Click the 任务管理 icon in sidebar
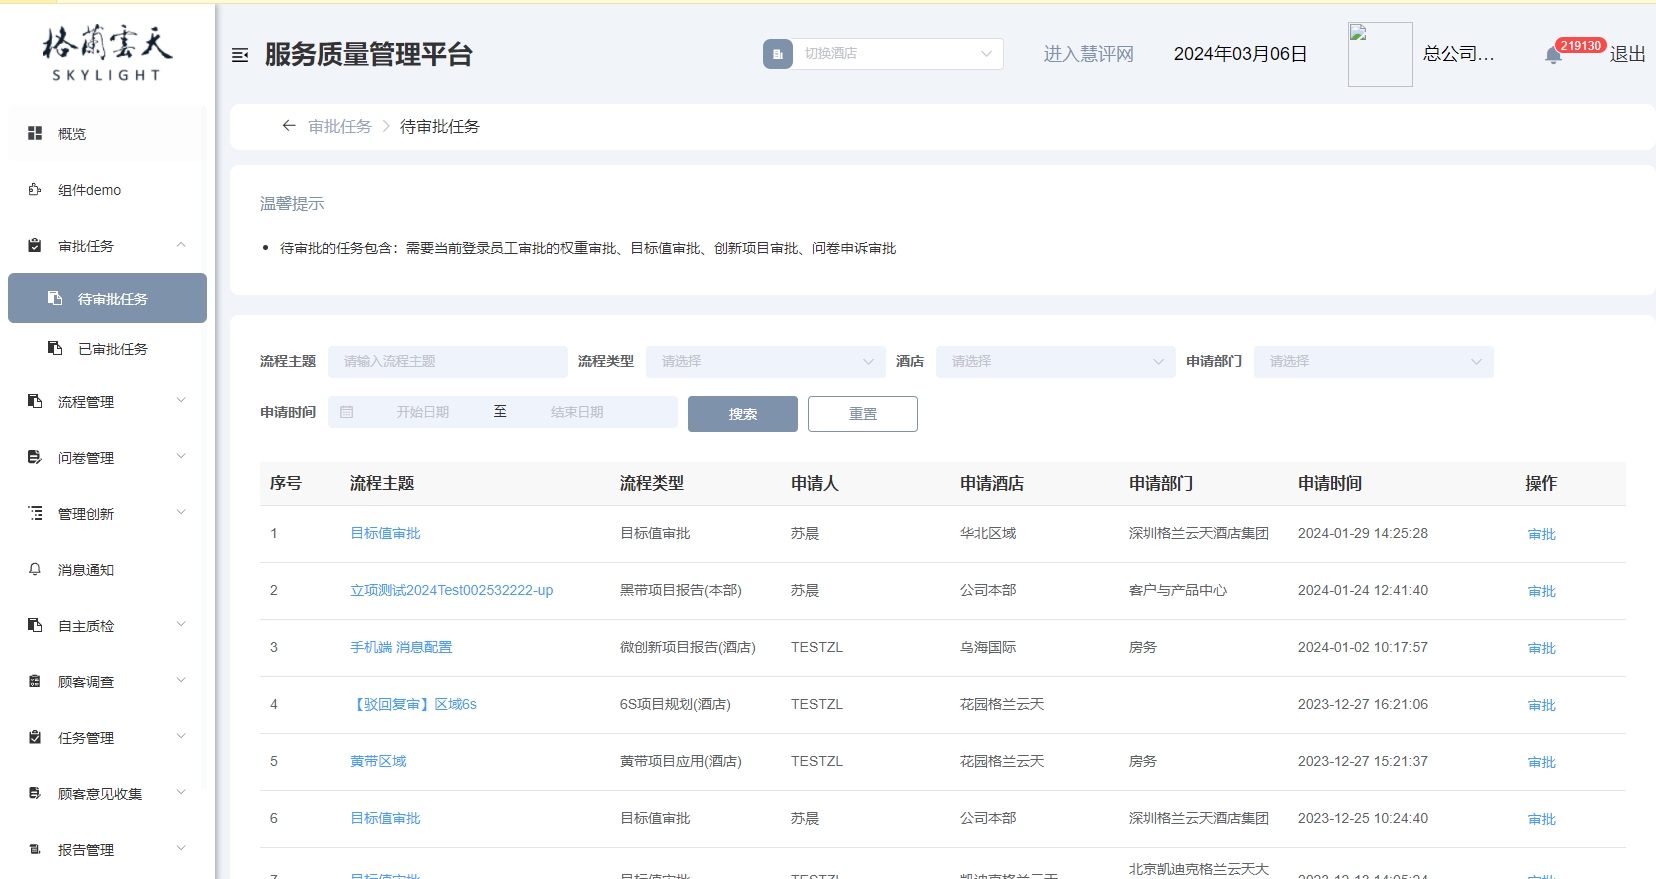Screen dimensions: 1656x879 point(35,737)
